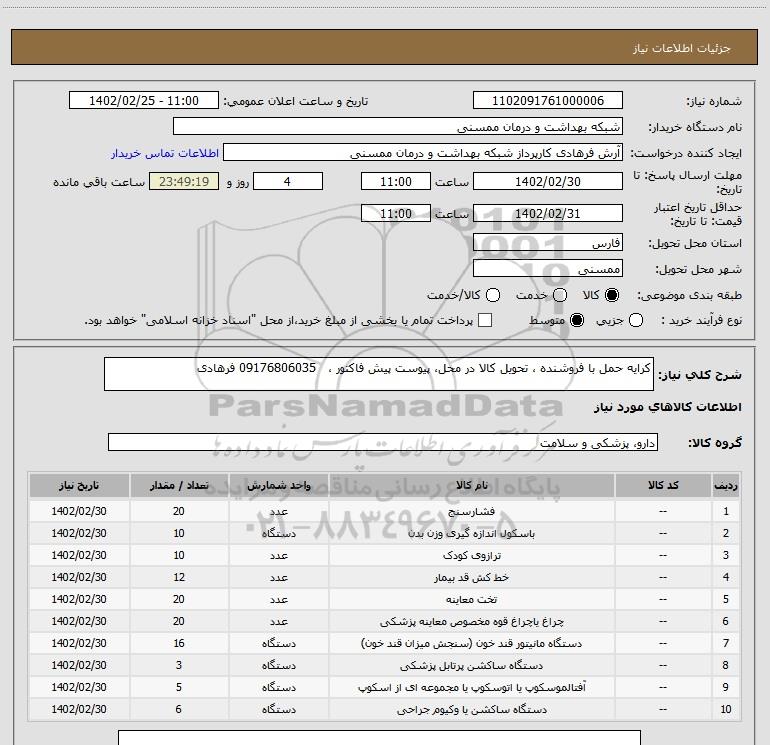Click buyer organization name field
Screen dimensions: 770x745
398,126
